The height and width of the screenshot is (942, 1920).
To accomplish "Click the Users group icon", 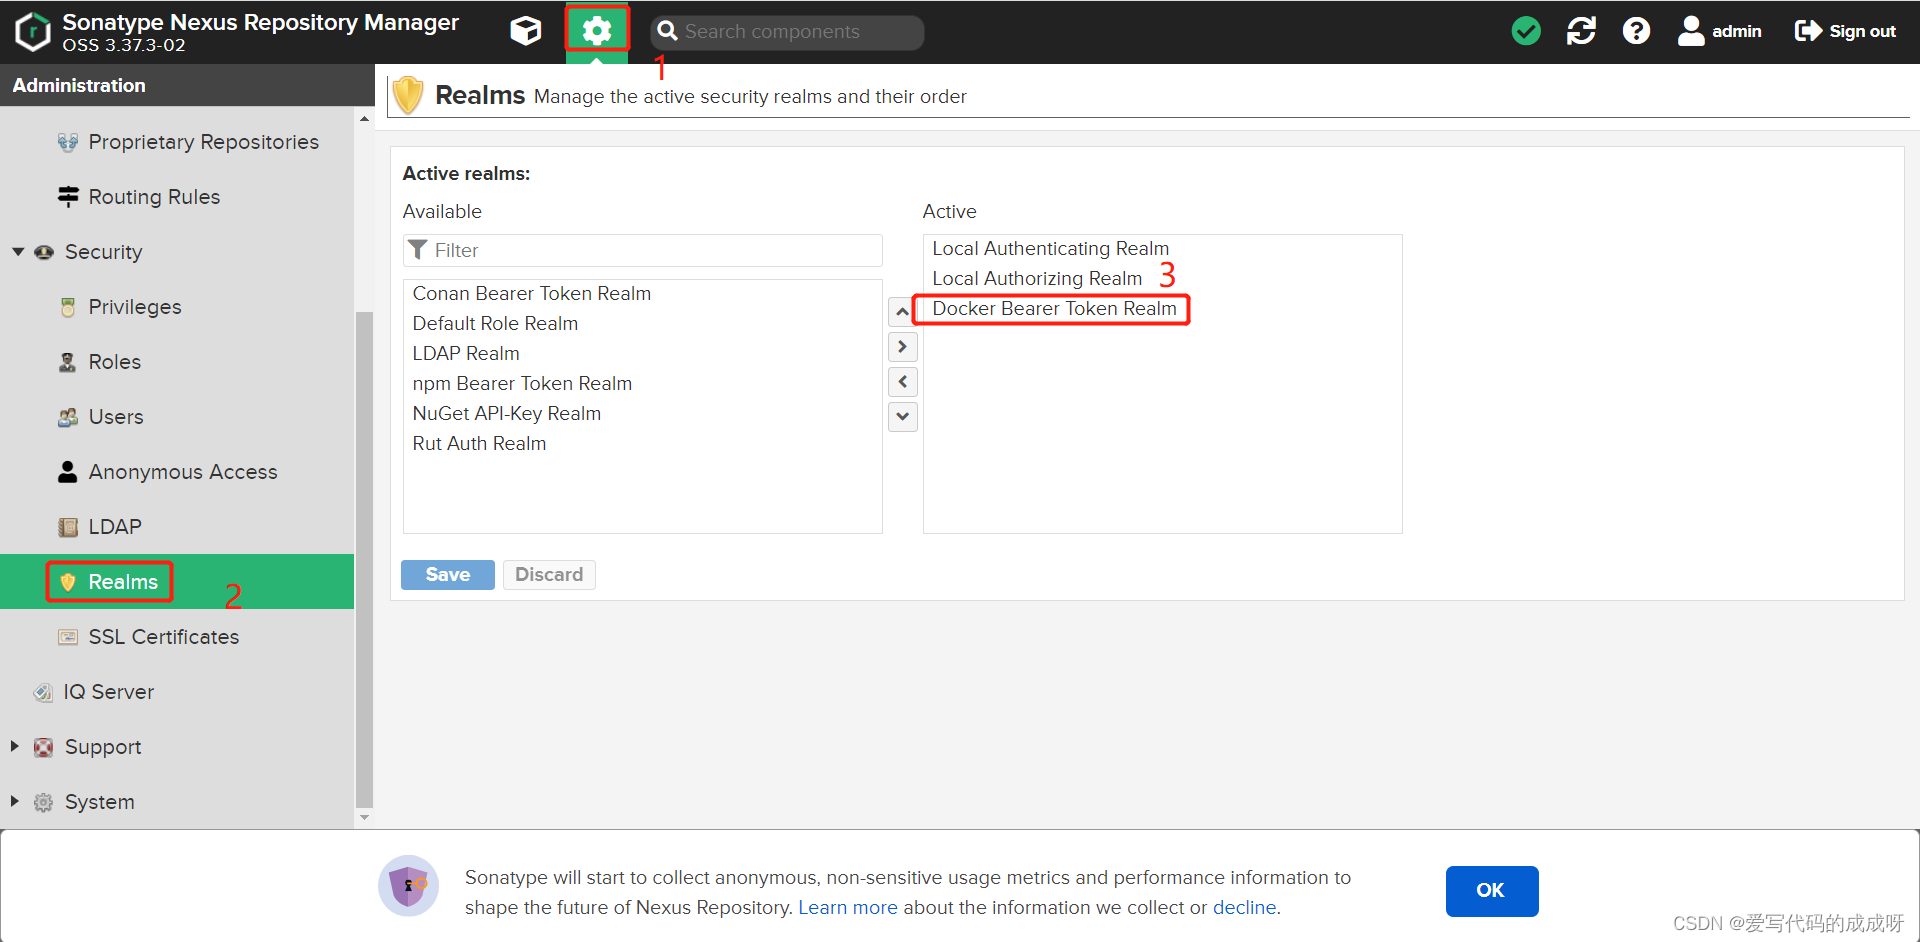I will 68,417.
